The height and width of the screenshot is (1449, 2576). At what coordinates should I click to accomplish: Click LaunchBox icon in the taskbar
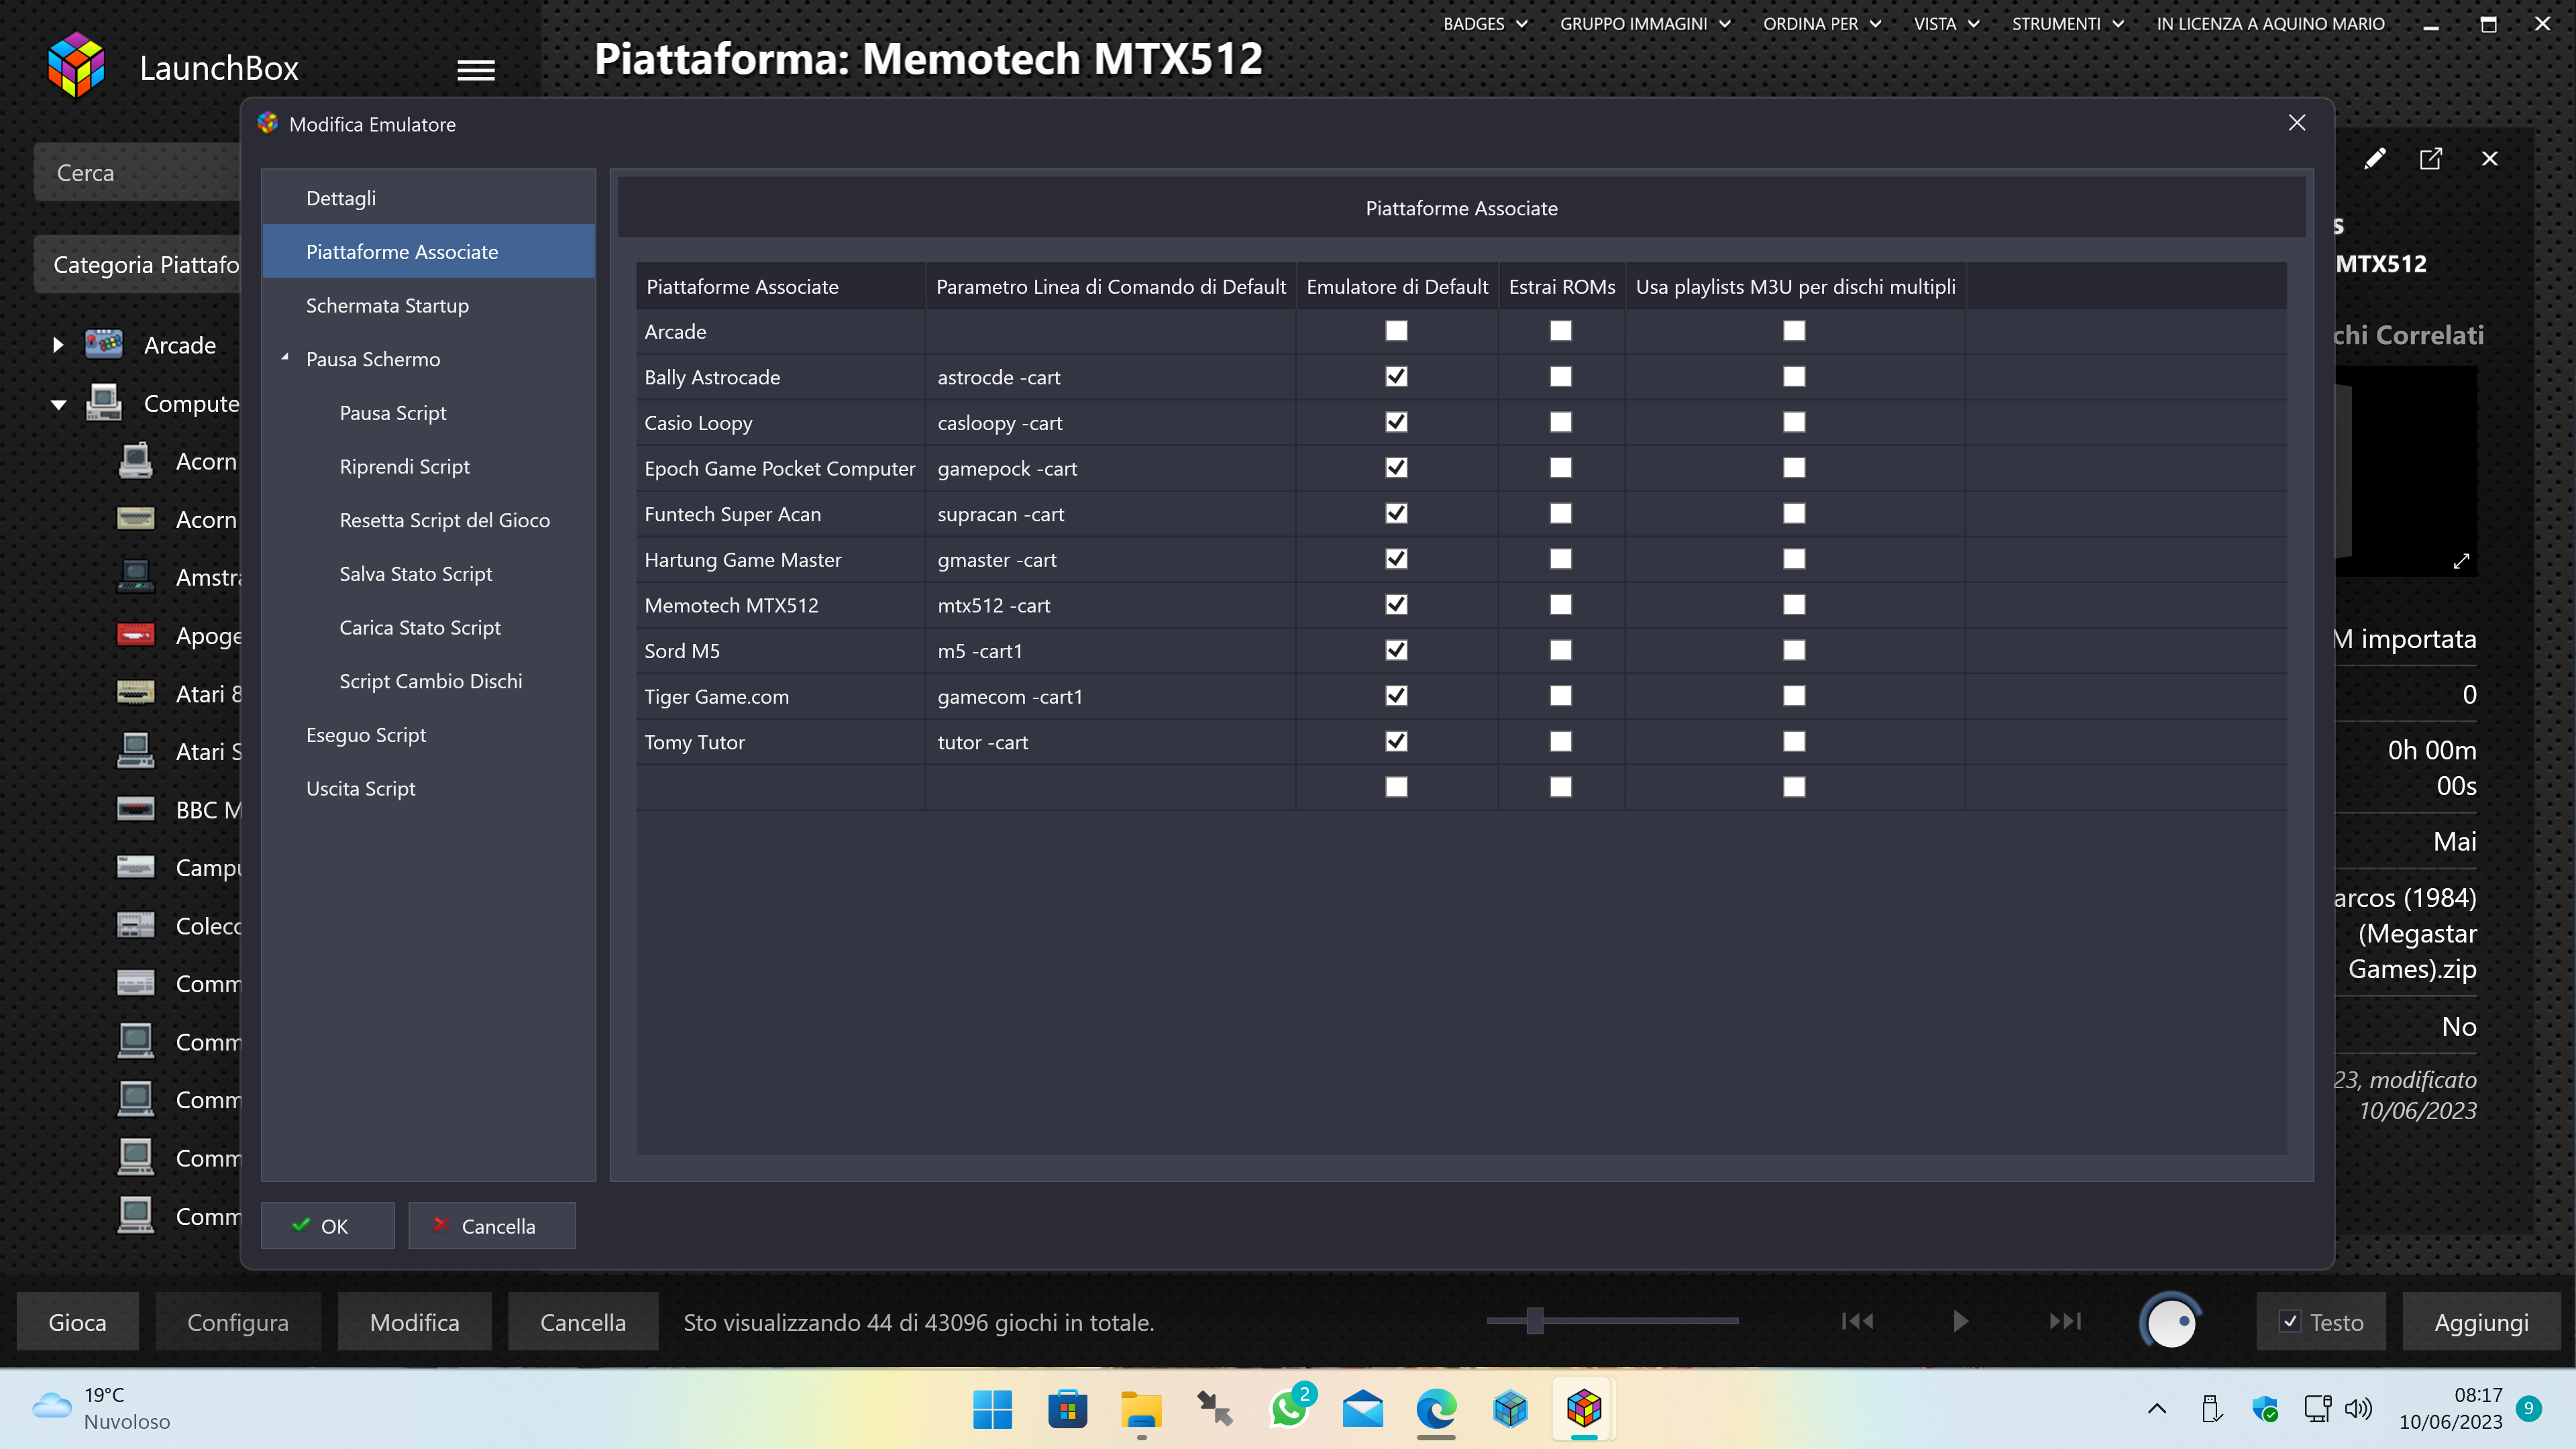click(1584, 1410)
